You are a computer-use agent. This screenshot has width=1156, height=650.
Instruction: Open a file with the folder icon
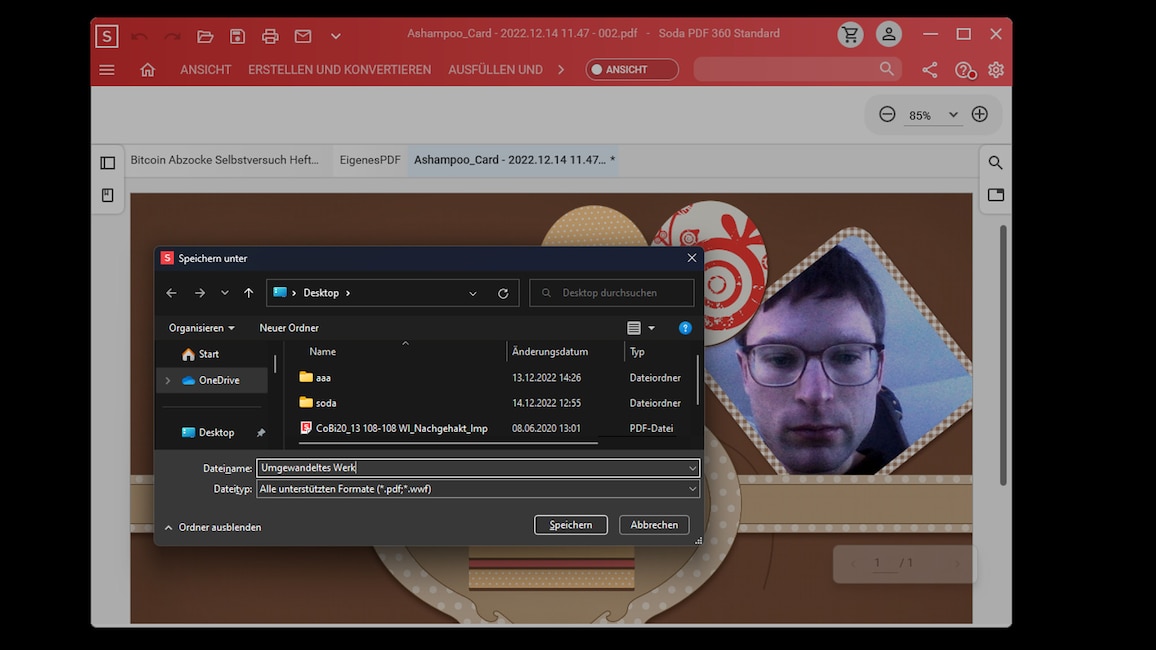(205, 36)
